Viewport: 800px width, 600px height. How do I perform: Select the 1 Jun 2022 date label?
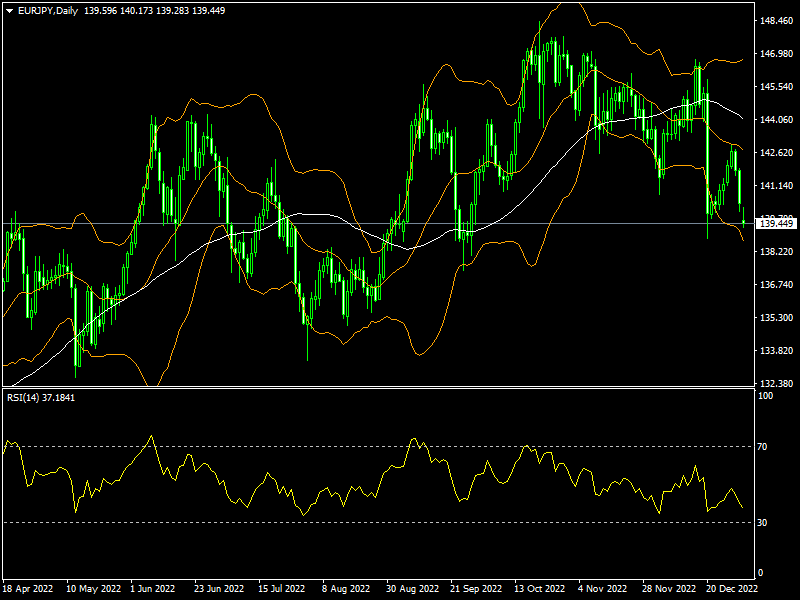pos(153,589)
